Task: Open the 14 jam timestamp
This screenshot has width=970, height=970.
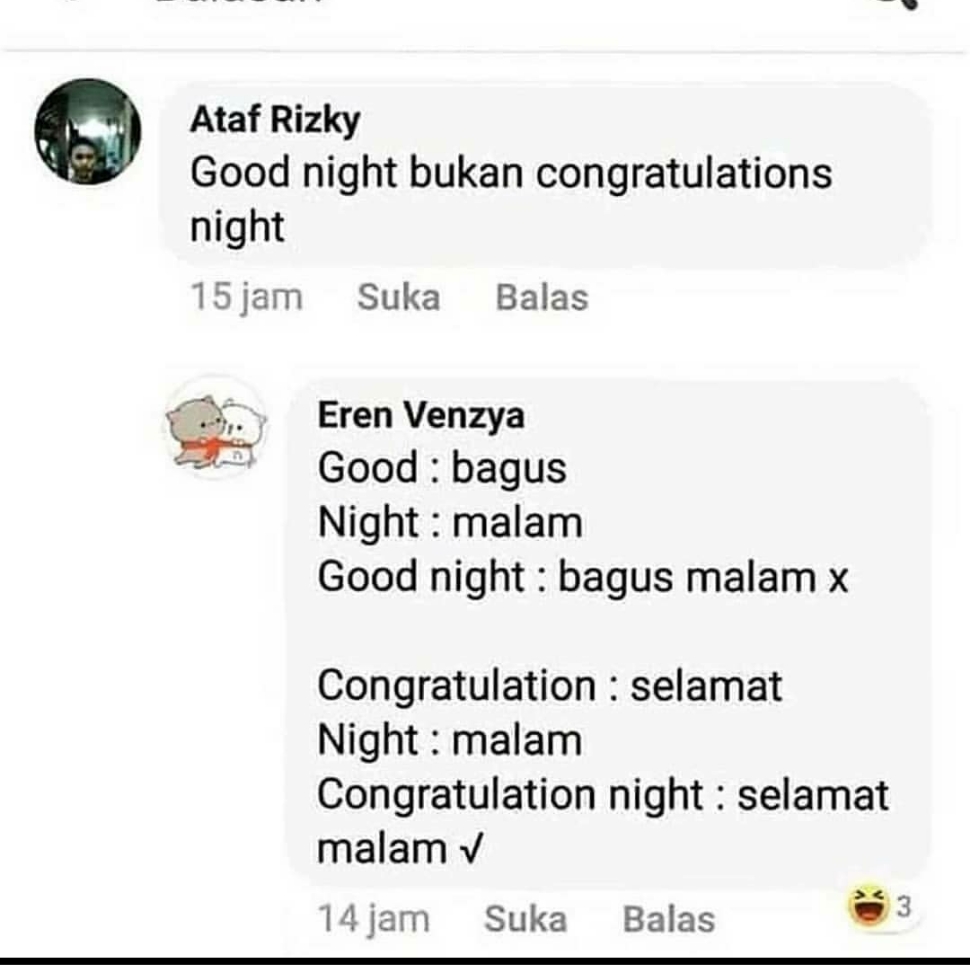Action: 374,919
